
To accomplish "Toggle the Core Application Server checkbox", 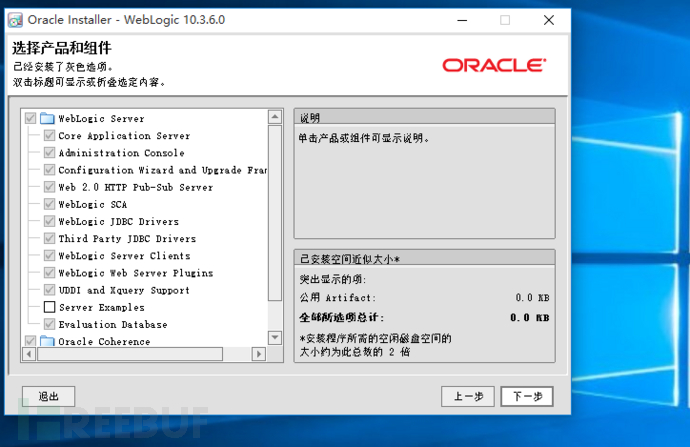I will pyautogui.click(x=49, y=136).
